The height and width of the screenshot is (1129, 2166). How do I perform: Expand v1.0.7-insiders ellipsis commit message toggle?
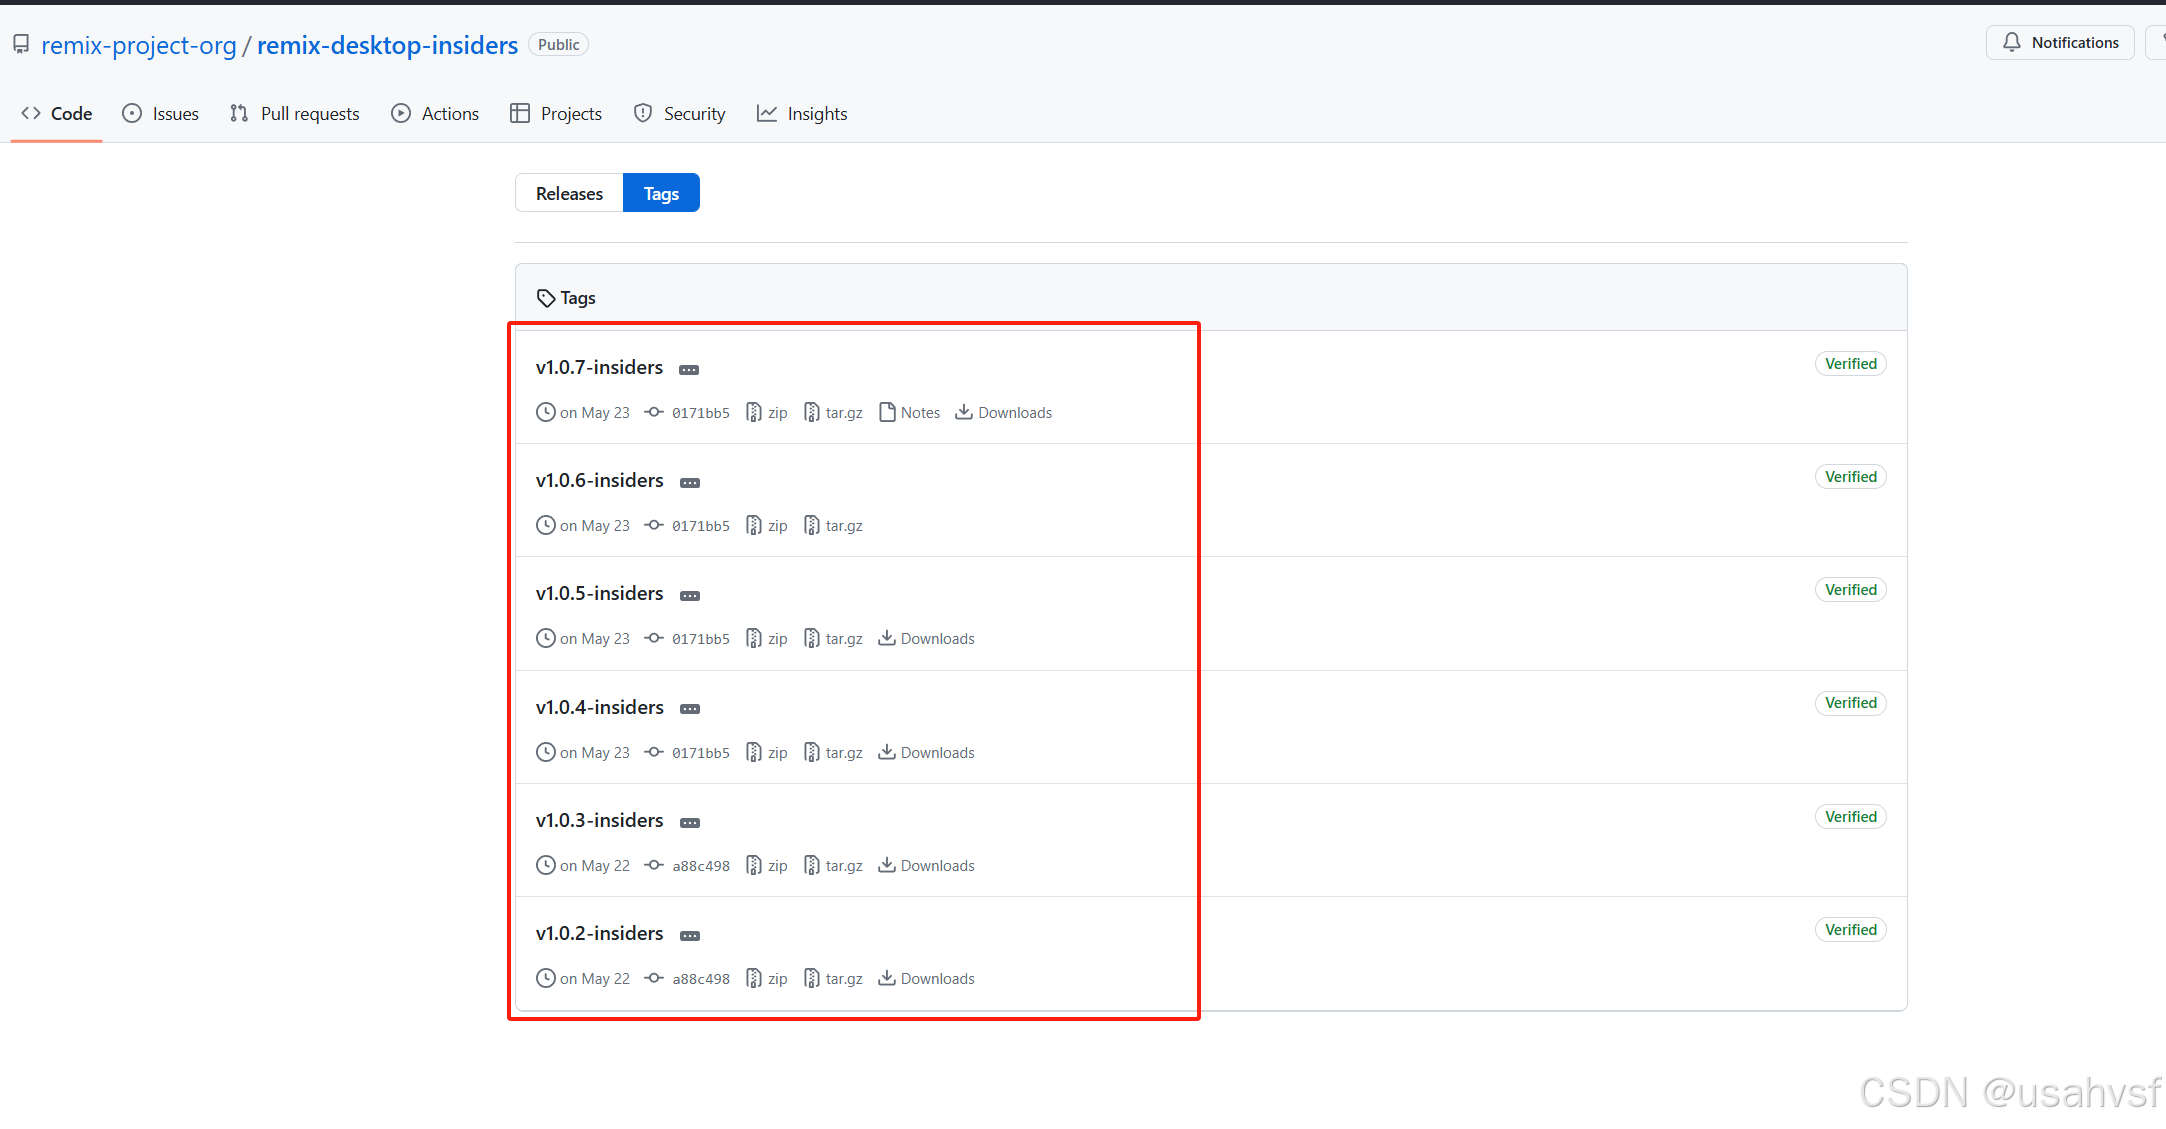point(689,370)
